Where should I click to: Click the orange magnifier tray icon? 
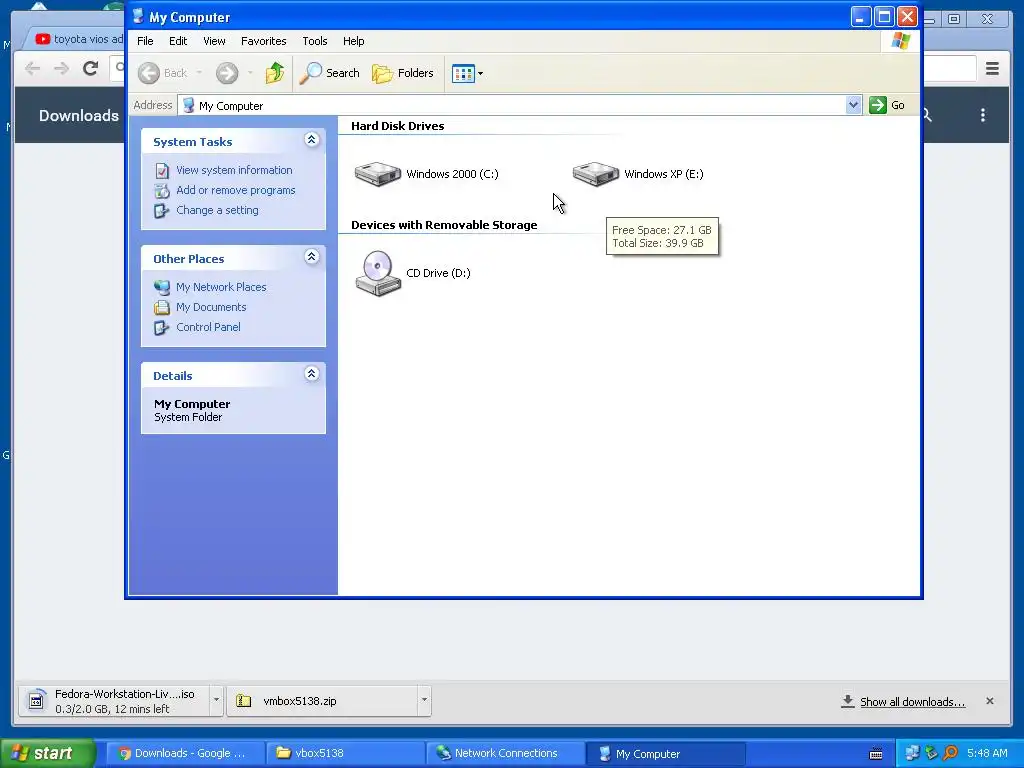(x=950, y=753)
